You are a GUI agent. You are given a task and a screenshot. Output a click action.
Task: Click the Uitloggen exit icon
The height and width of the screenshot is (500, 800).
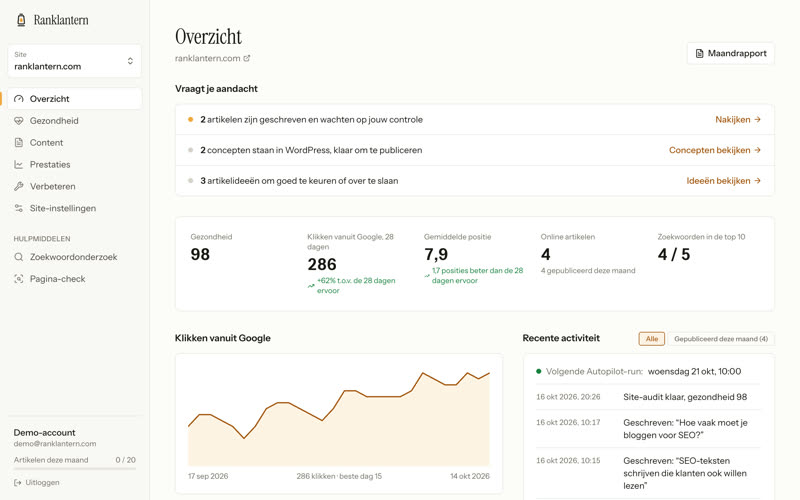pos(17,483)
